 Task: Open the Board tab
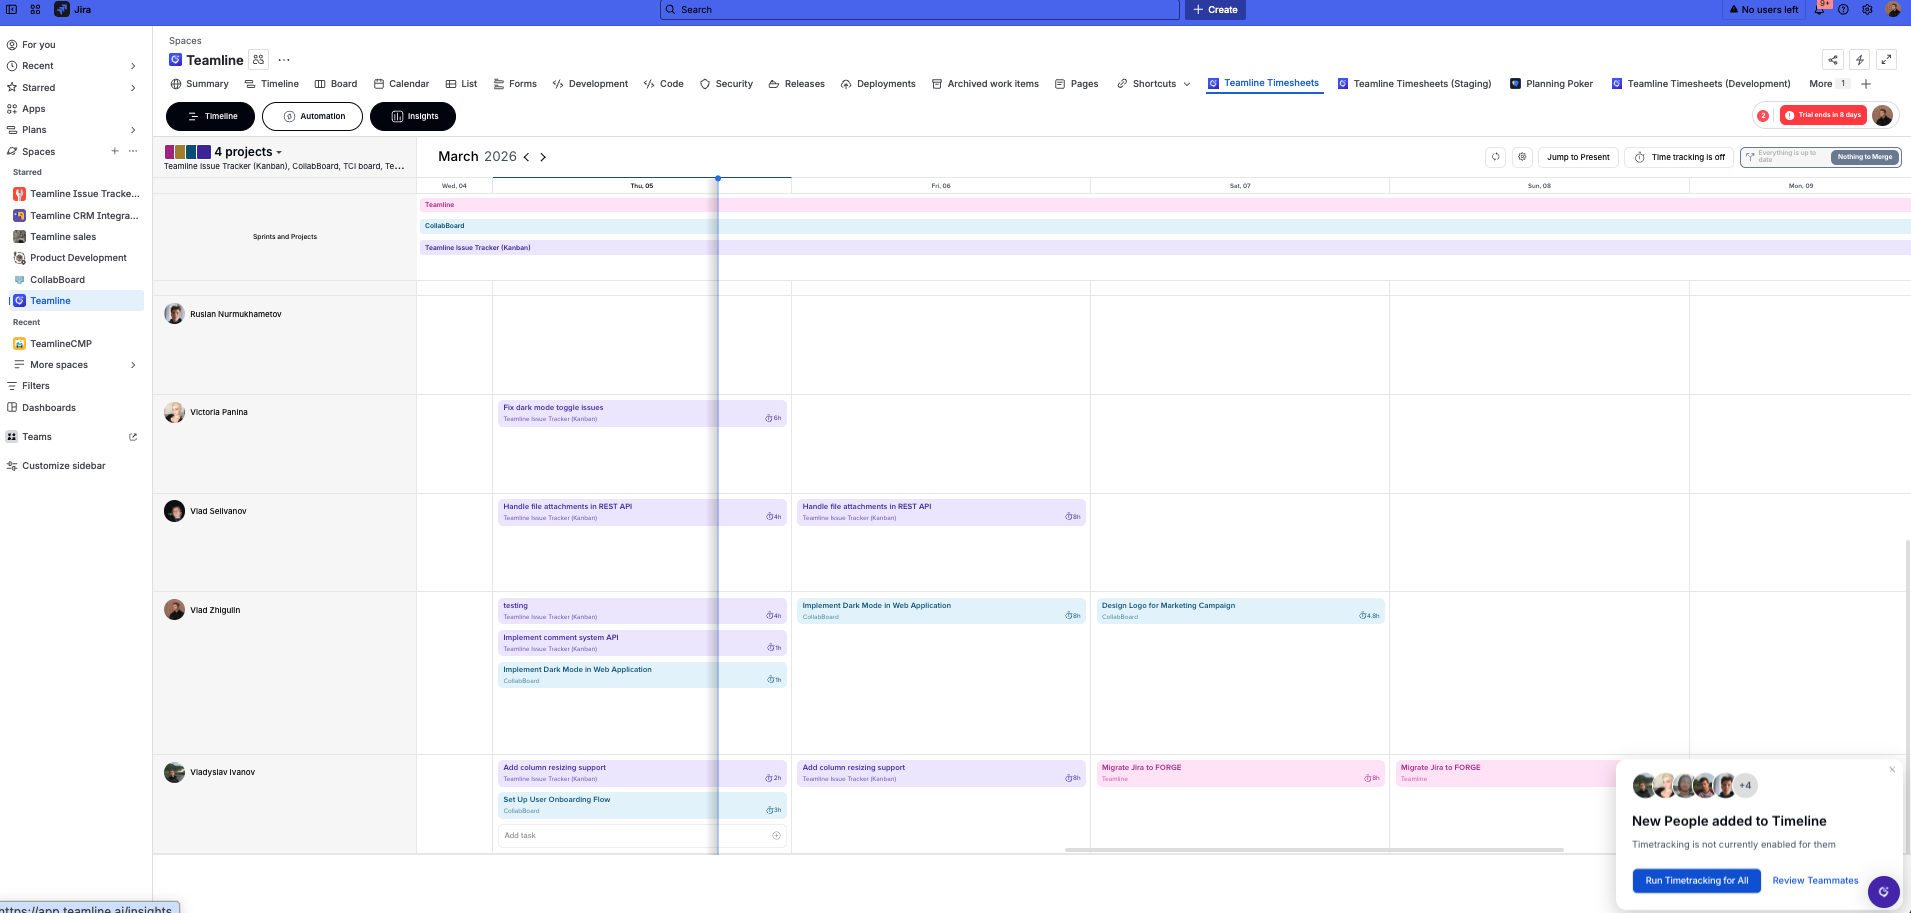pos(336,84)
